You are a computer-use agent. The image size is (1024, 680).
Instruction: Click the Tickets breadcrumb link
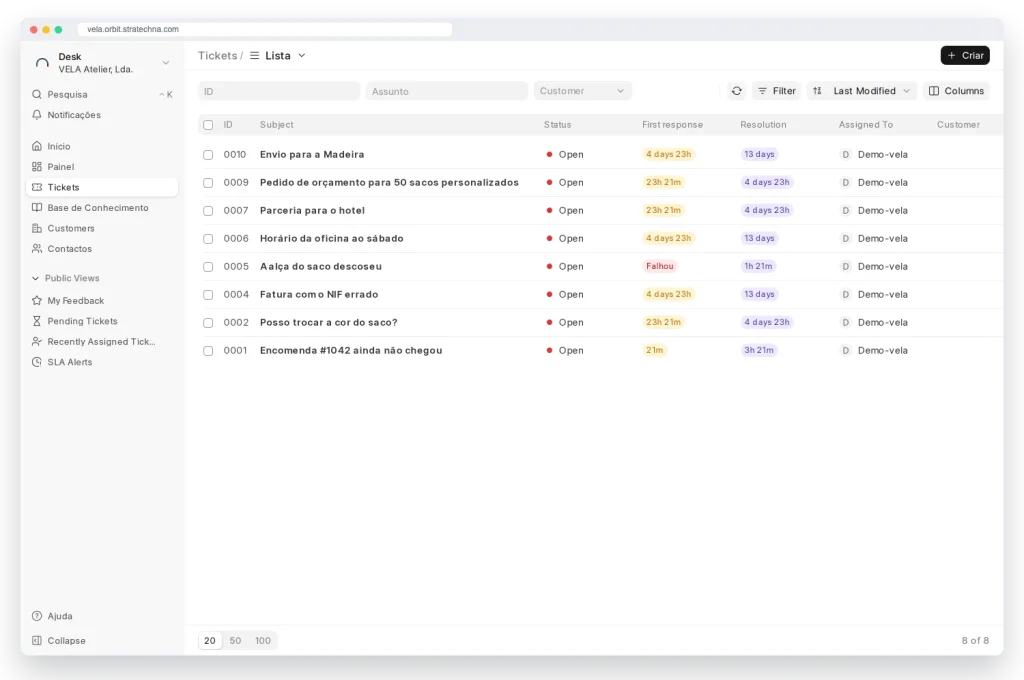click(217, 56)
